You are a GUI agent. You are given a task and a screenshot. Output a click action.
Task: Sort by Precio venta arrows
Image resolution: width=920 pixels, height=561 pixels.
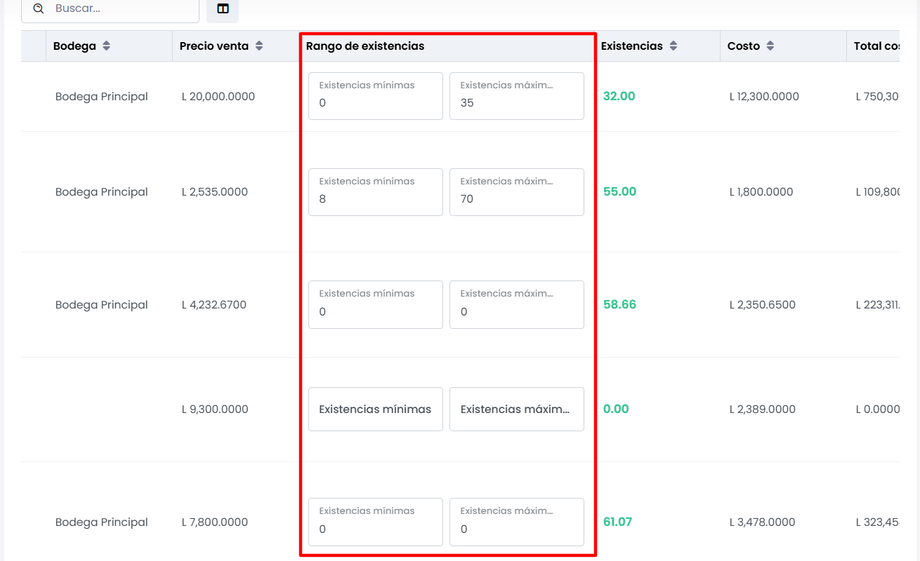pos(259,46)
